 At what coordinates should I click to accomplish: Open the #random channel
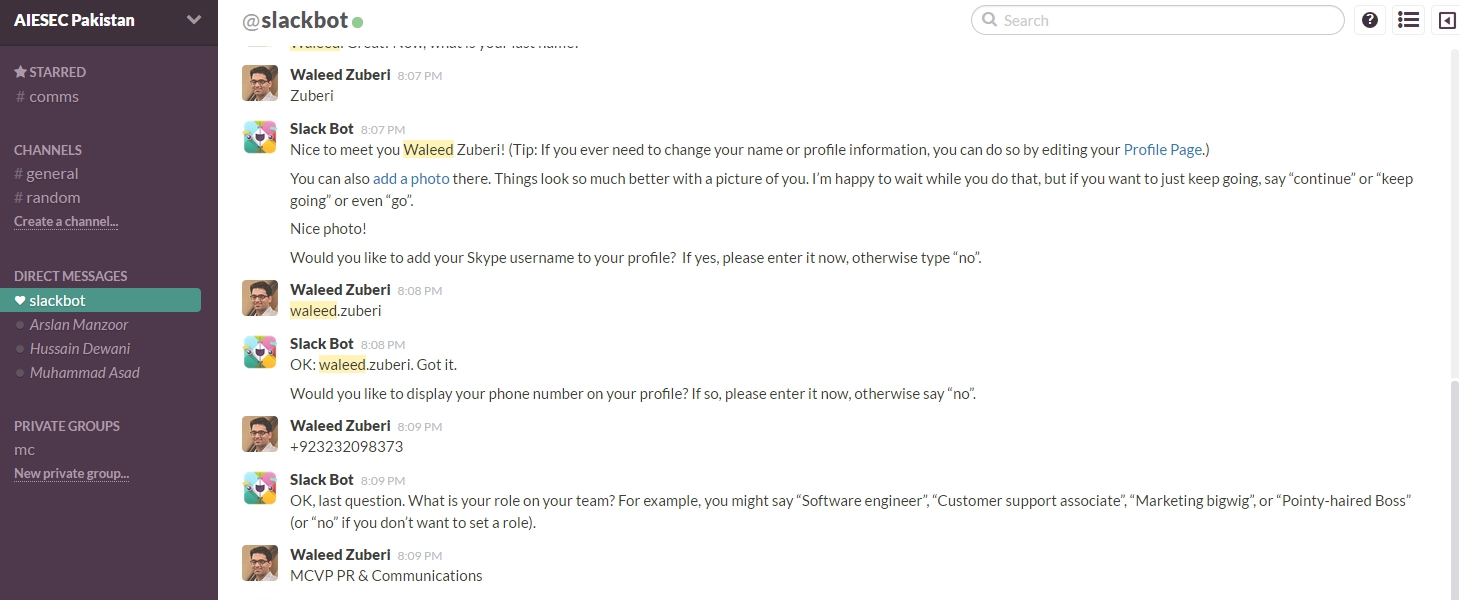pos(53,198)
